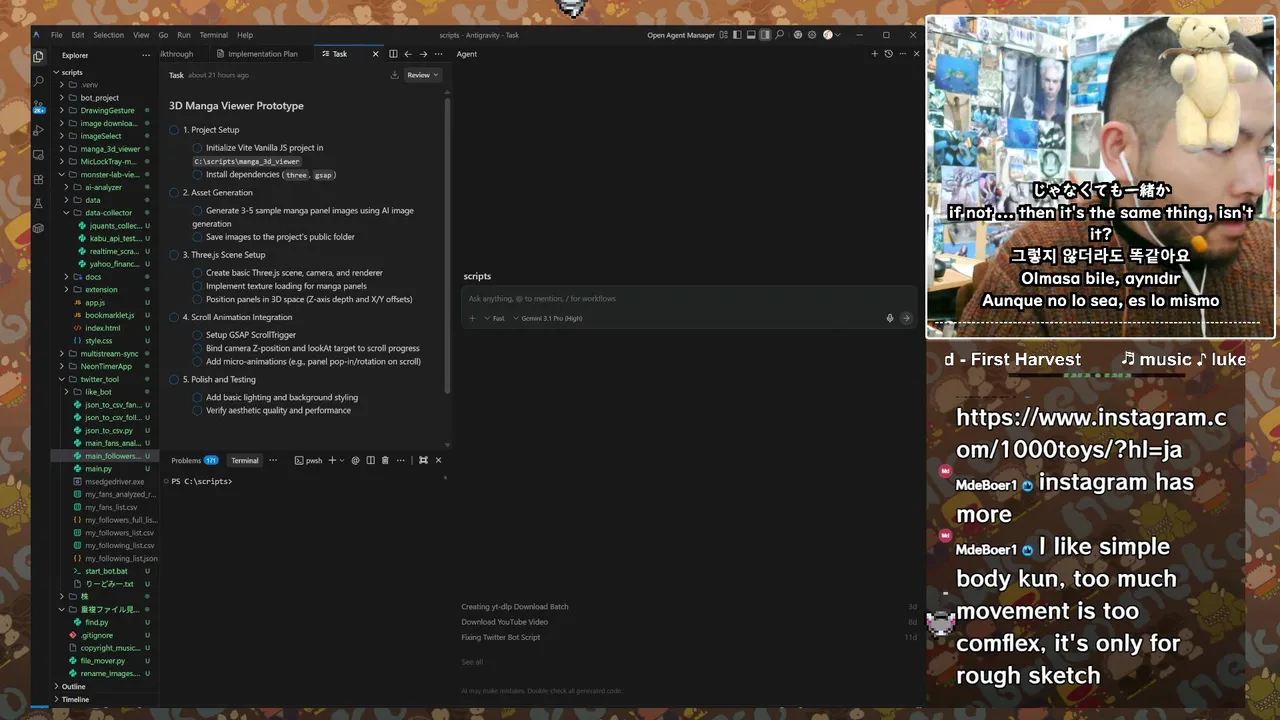
Task: Check the '2. Asset Generation' task circle
Action: [x=174, y=192]
